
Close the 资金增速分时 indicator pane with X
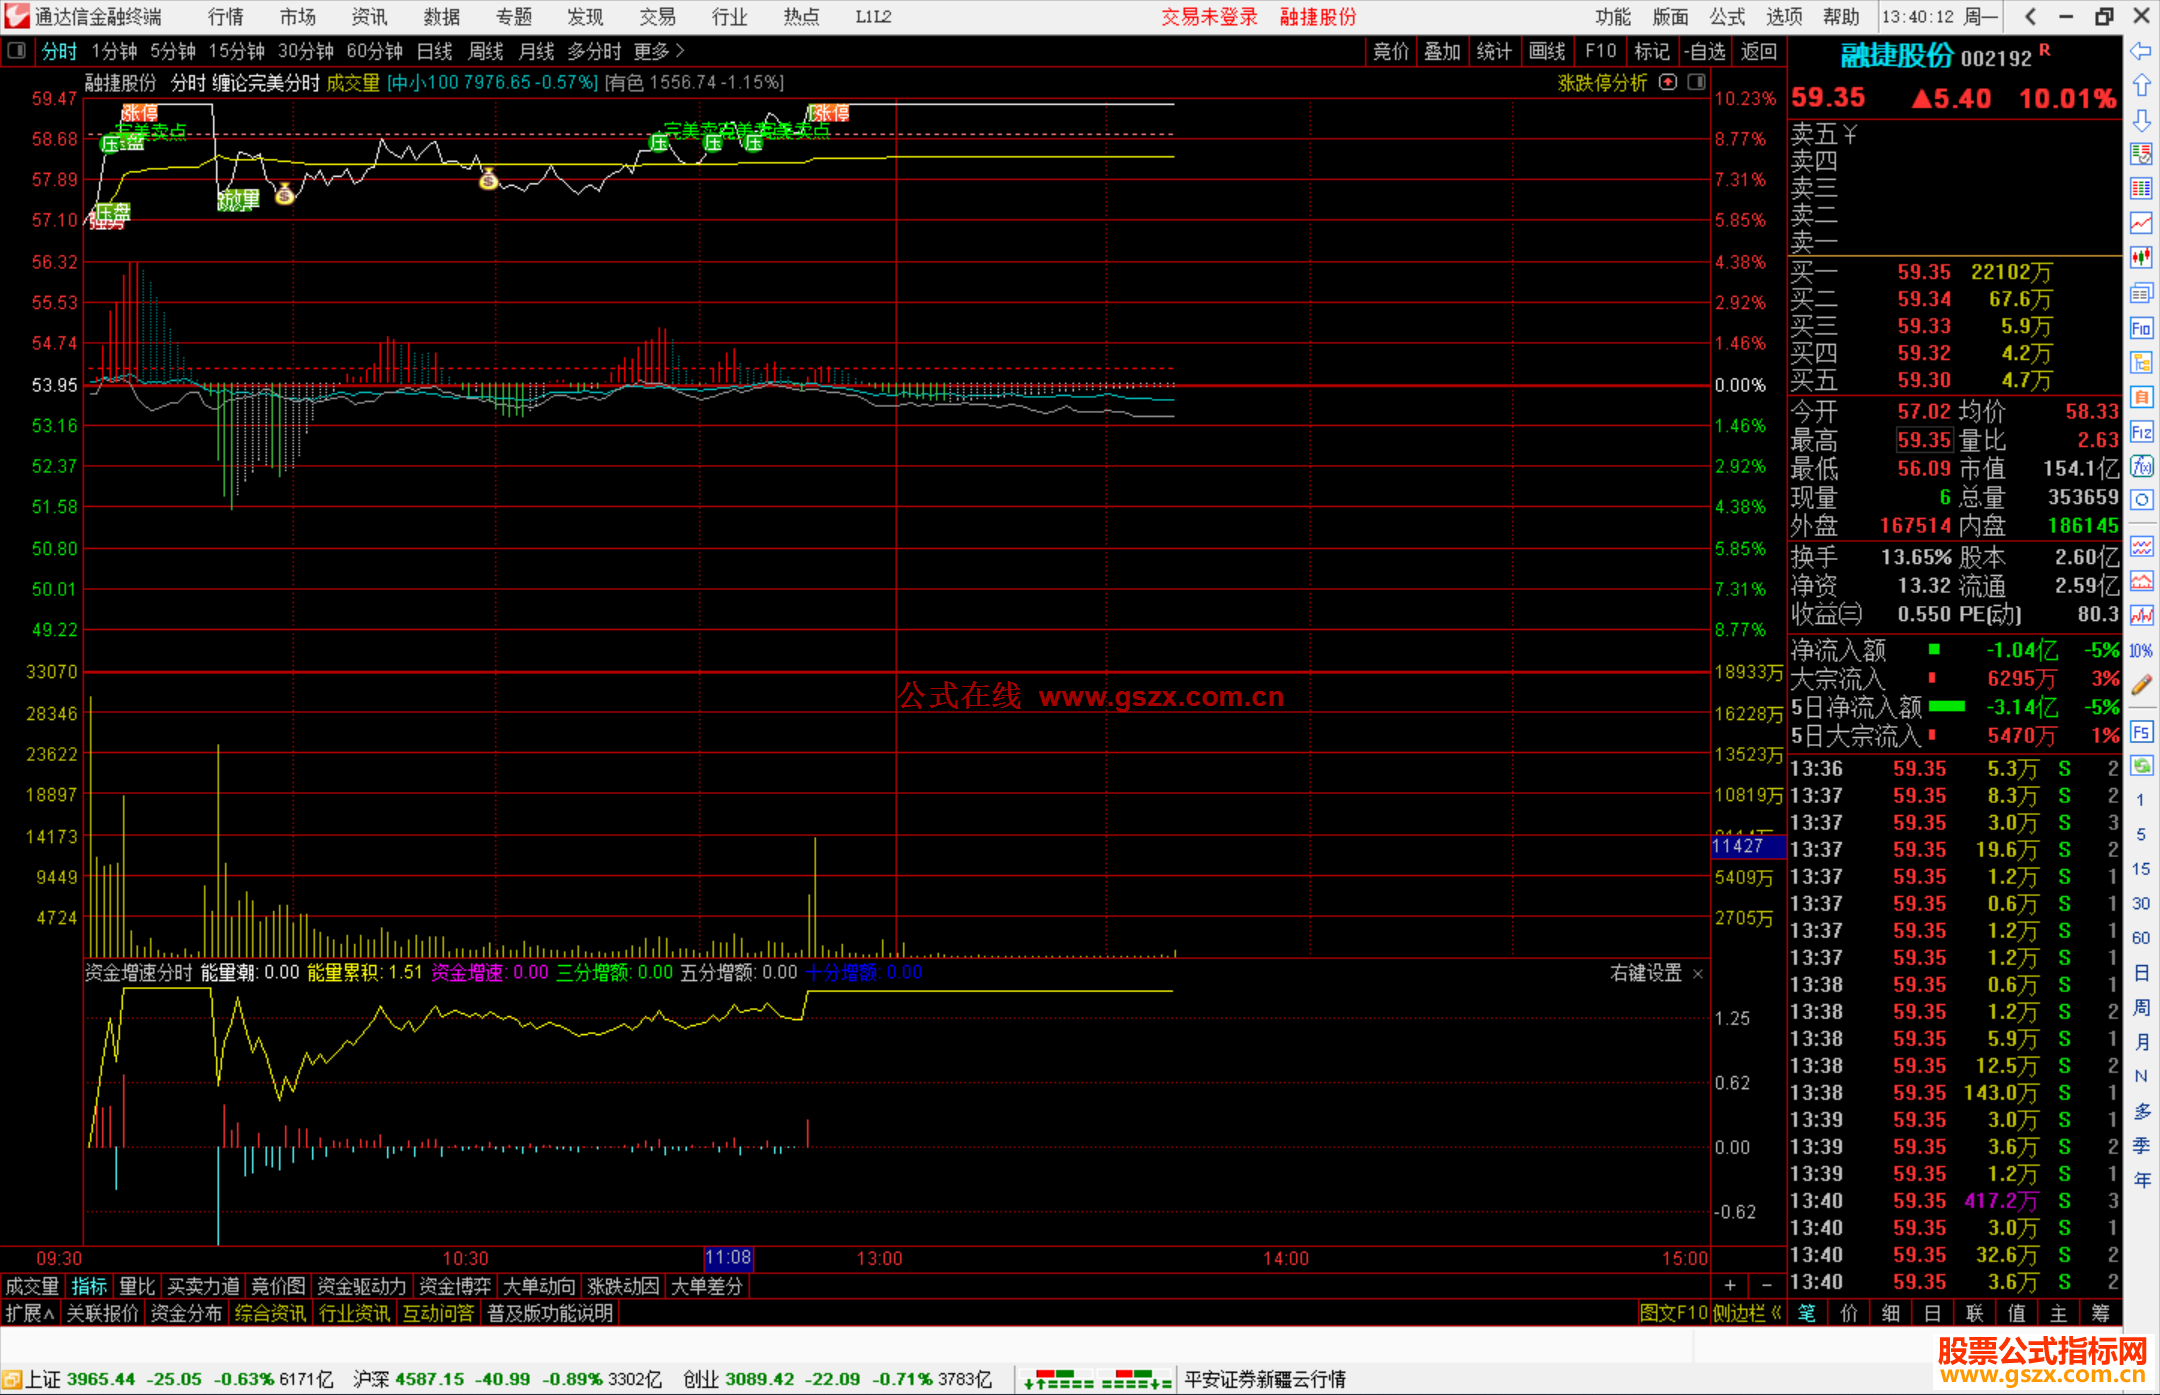1697,973
